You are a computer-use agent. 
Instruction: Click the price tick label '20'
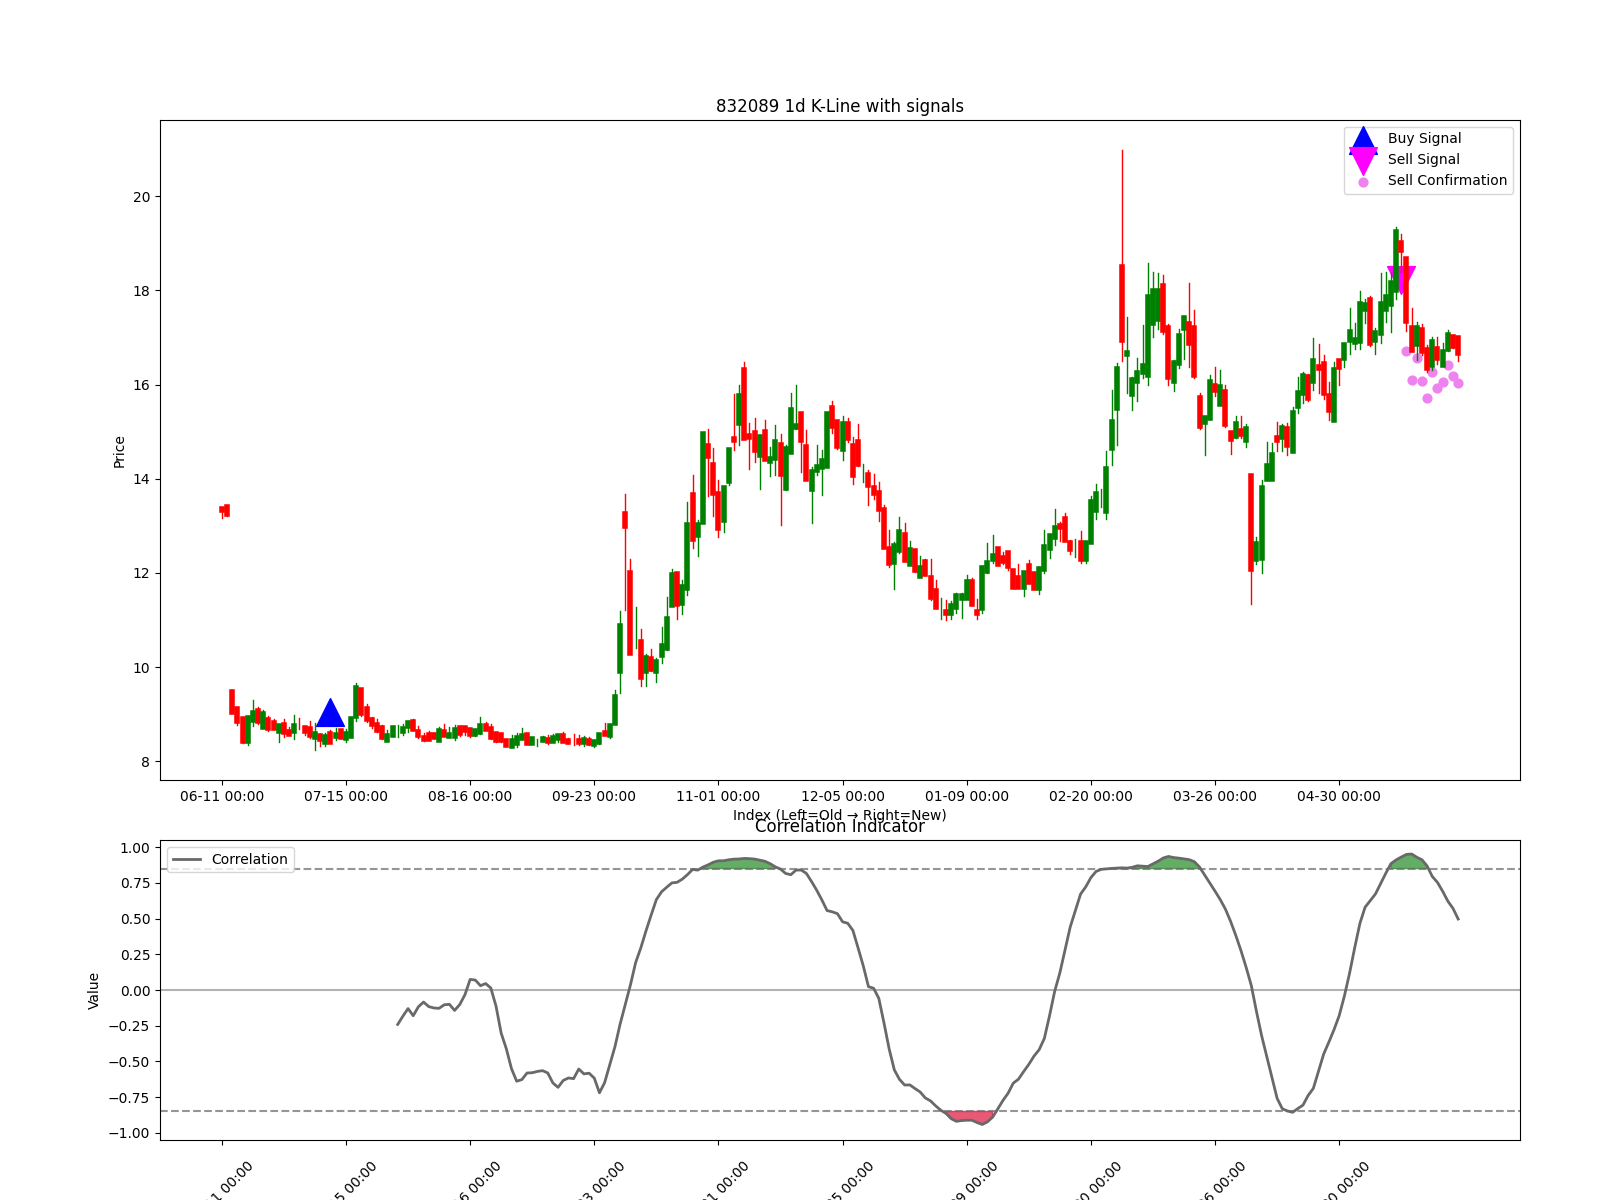(141, 197)
